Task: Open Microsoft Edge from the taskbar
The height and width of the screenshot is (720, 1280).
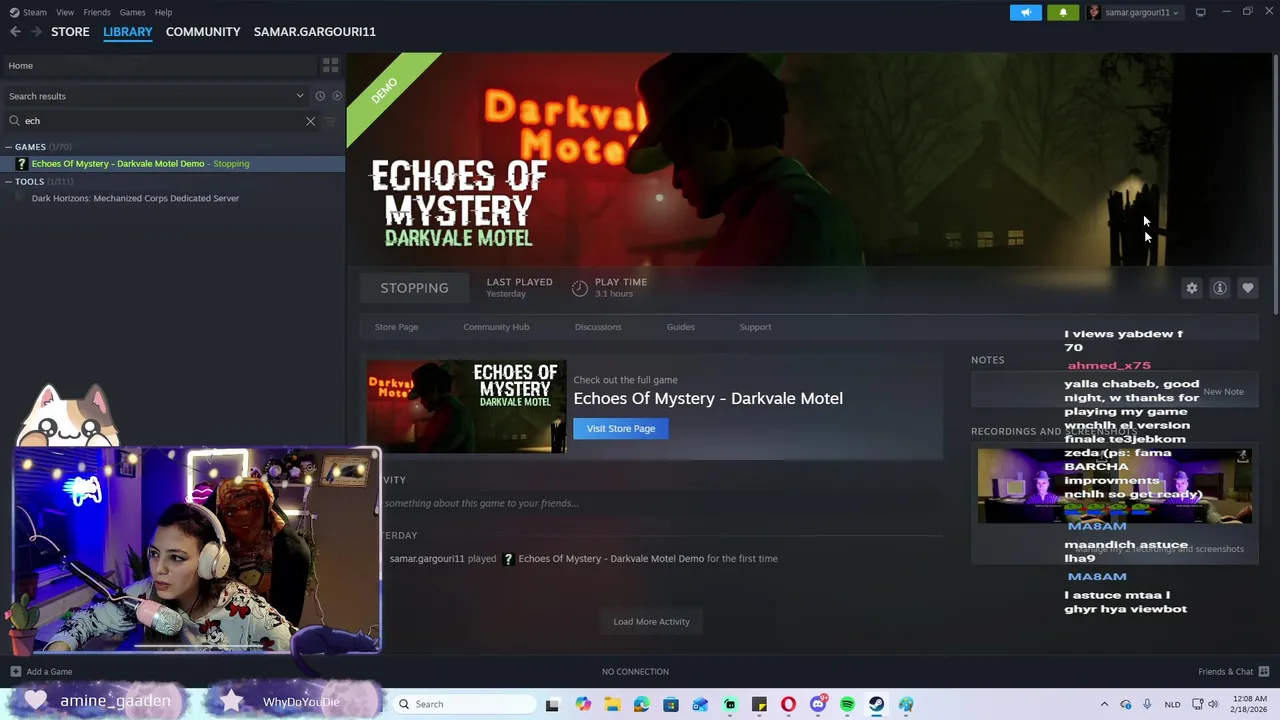Action: [641, 704]
